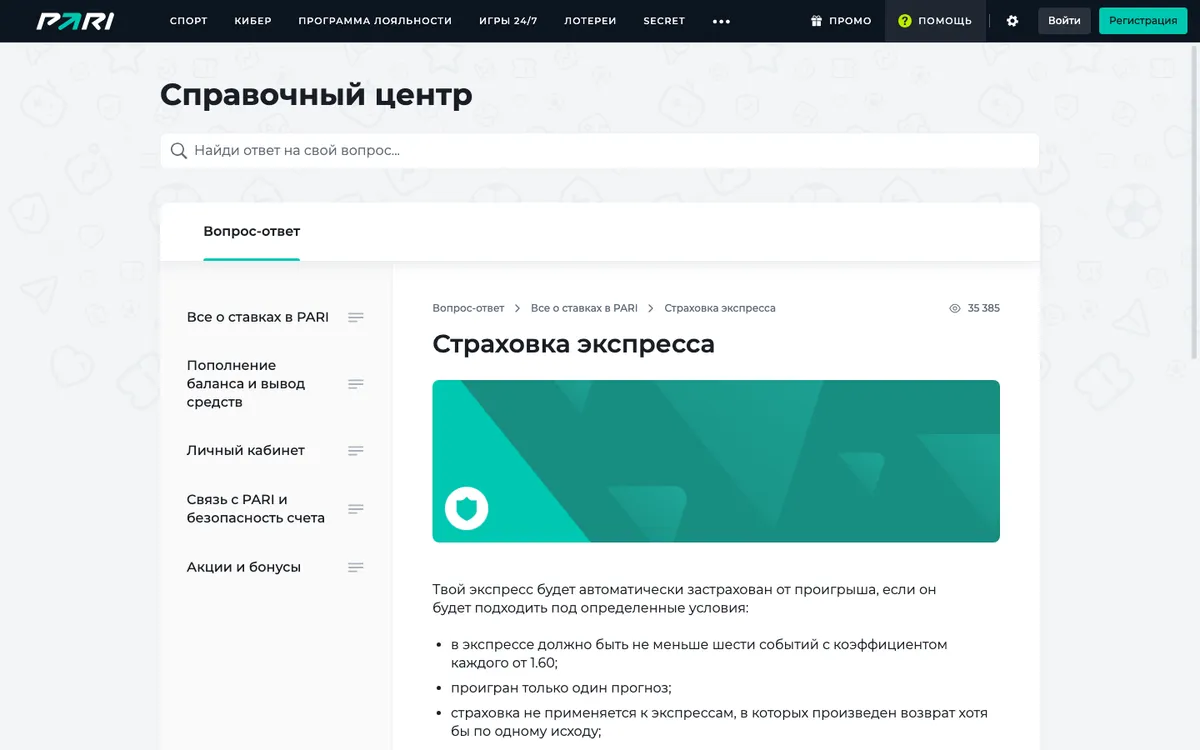Click the Помощь button
The height and width of the screenshot is (750, 1200).
935,21
